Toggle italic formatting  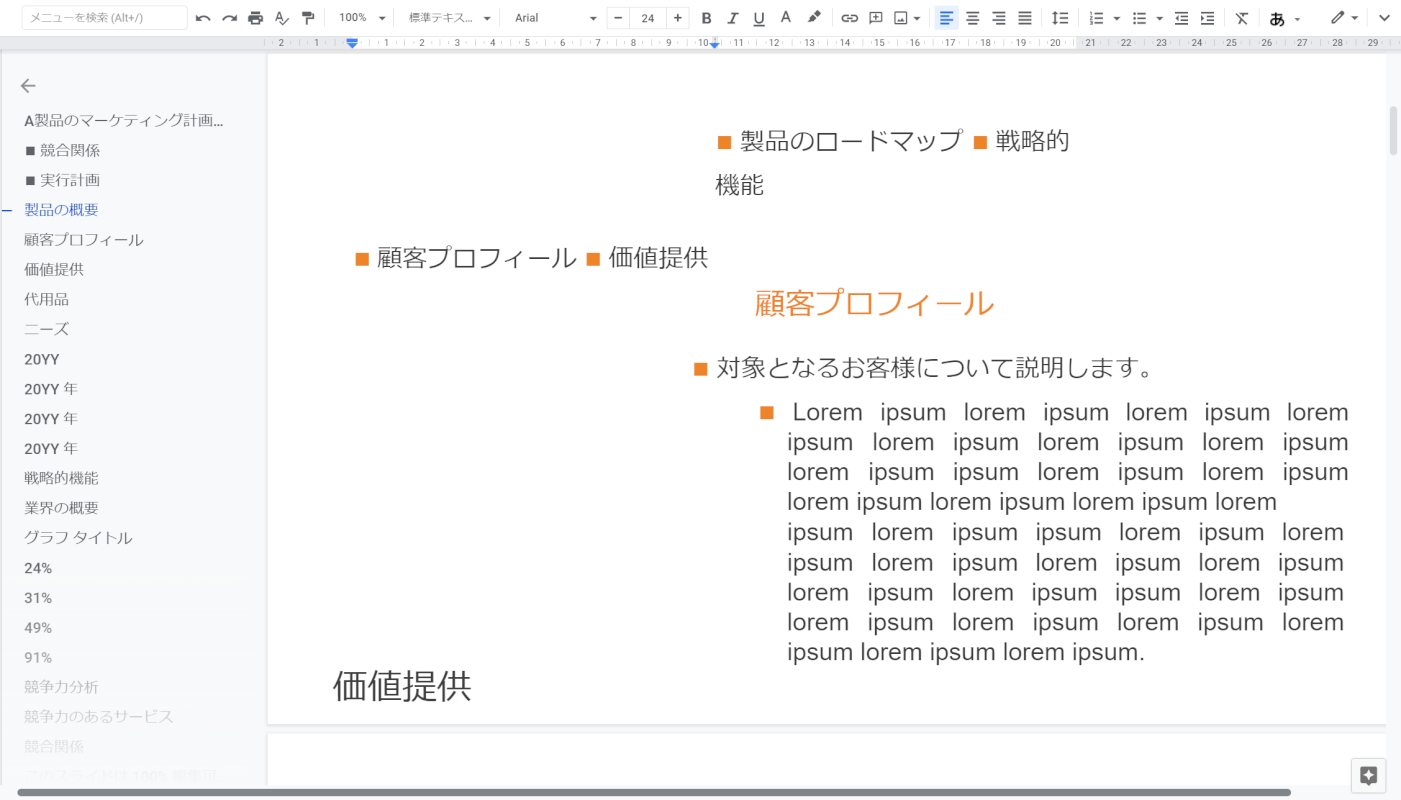point(732,18)
